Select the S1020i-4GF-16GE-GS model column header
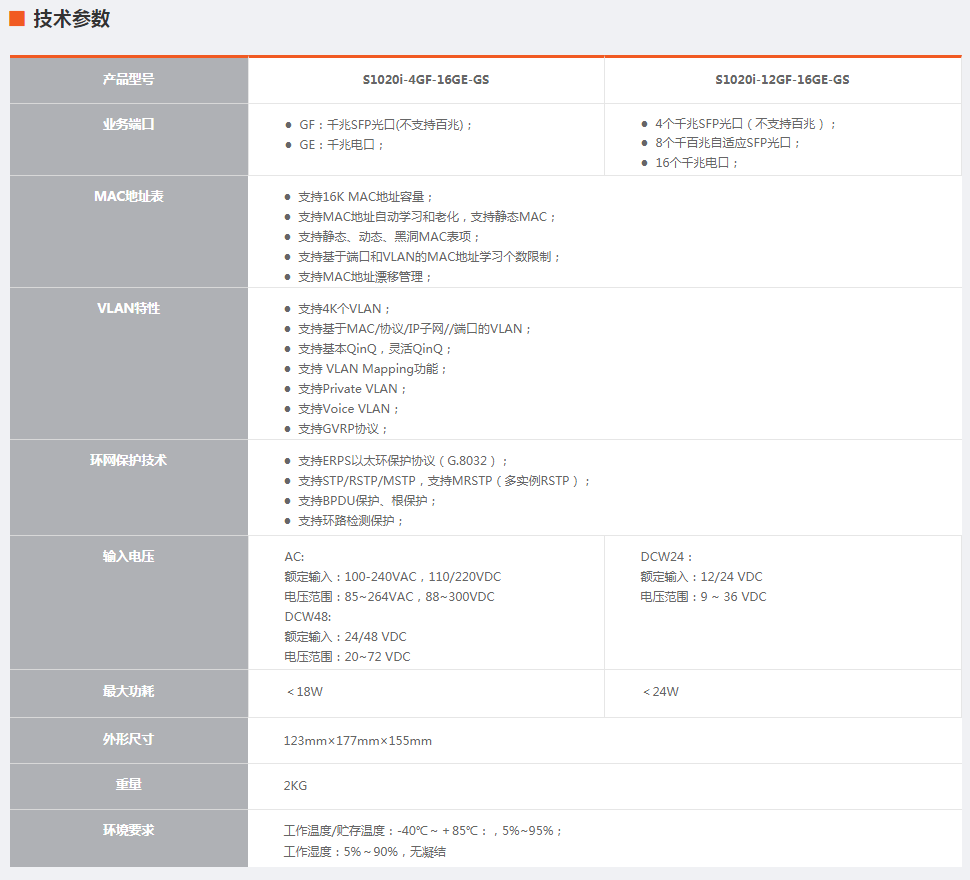The width and height of the screenshot is (970, 880). (x=426, y=80)
